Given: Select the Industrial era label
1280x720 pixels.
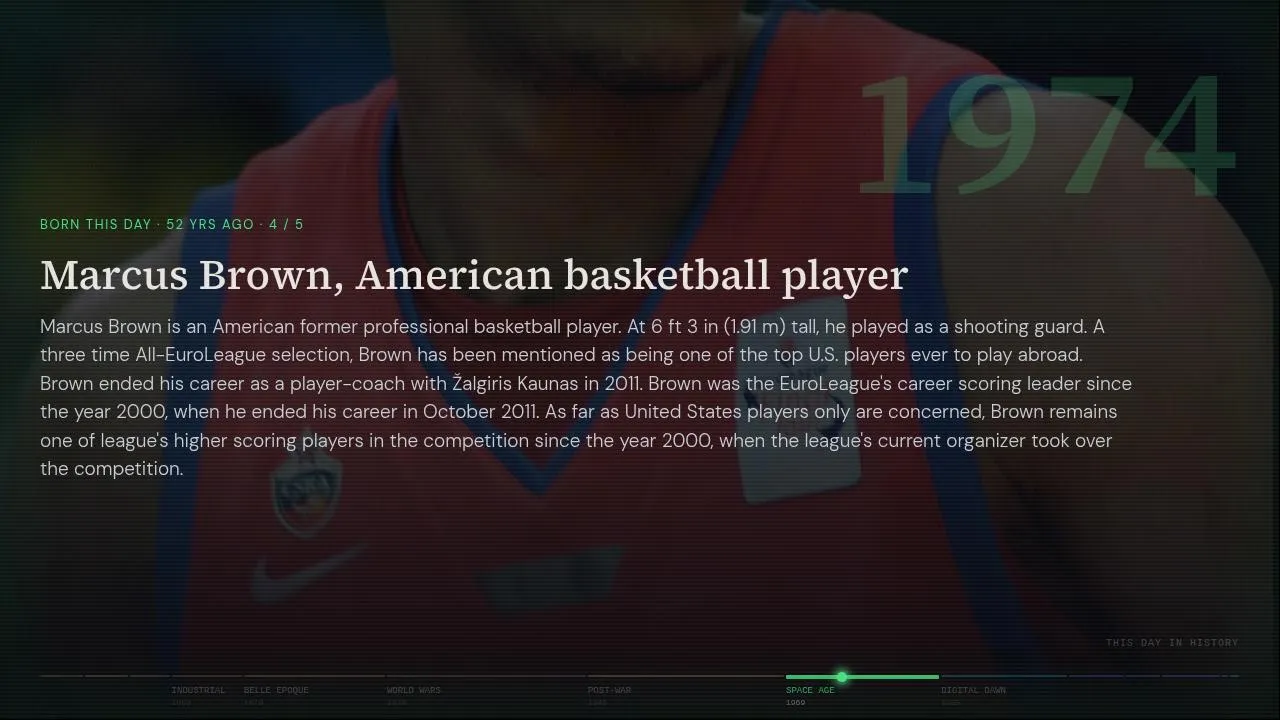Looking at the screenshot, I should (198, 690).
